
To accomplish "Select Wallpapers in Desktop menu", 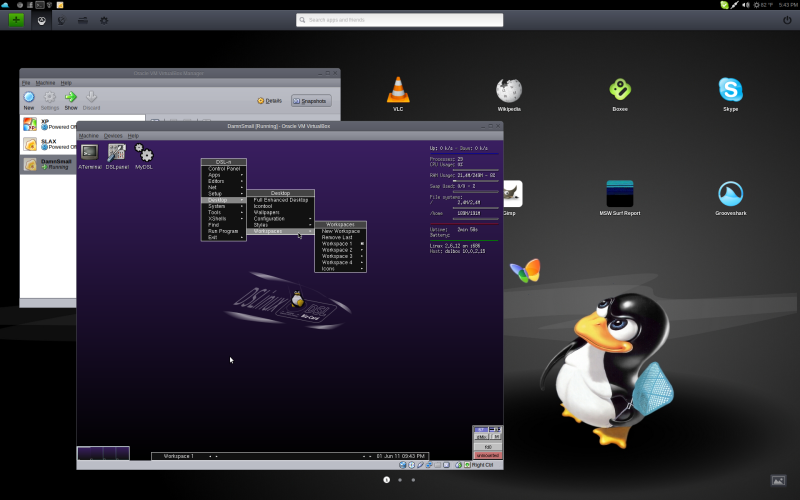I will pyautogui.click(x=281, y=212).
